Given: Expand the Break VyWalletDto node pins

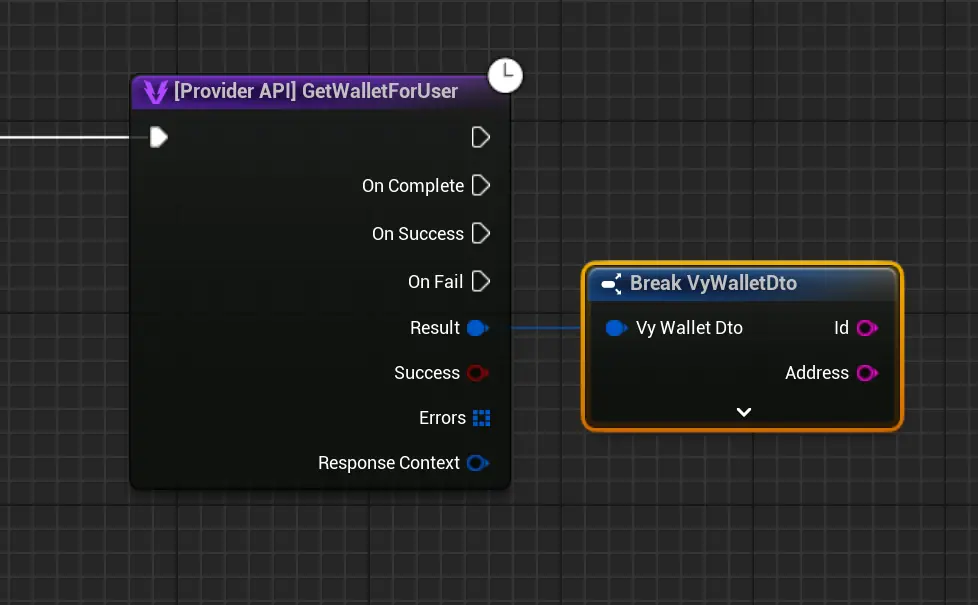Looking at the screenshot, I should pyautogui.click(x=743, y=412).
